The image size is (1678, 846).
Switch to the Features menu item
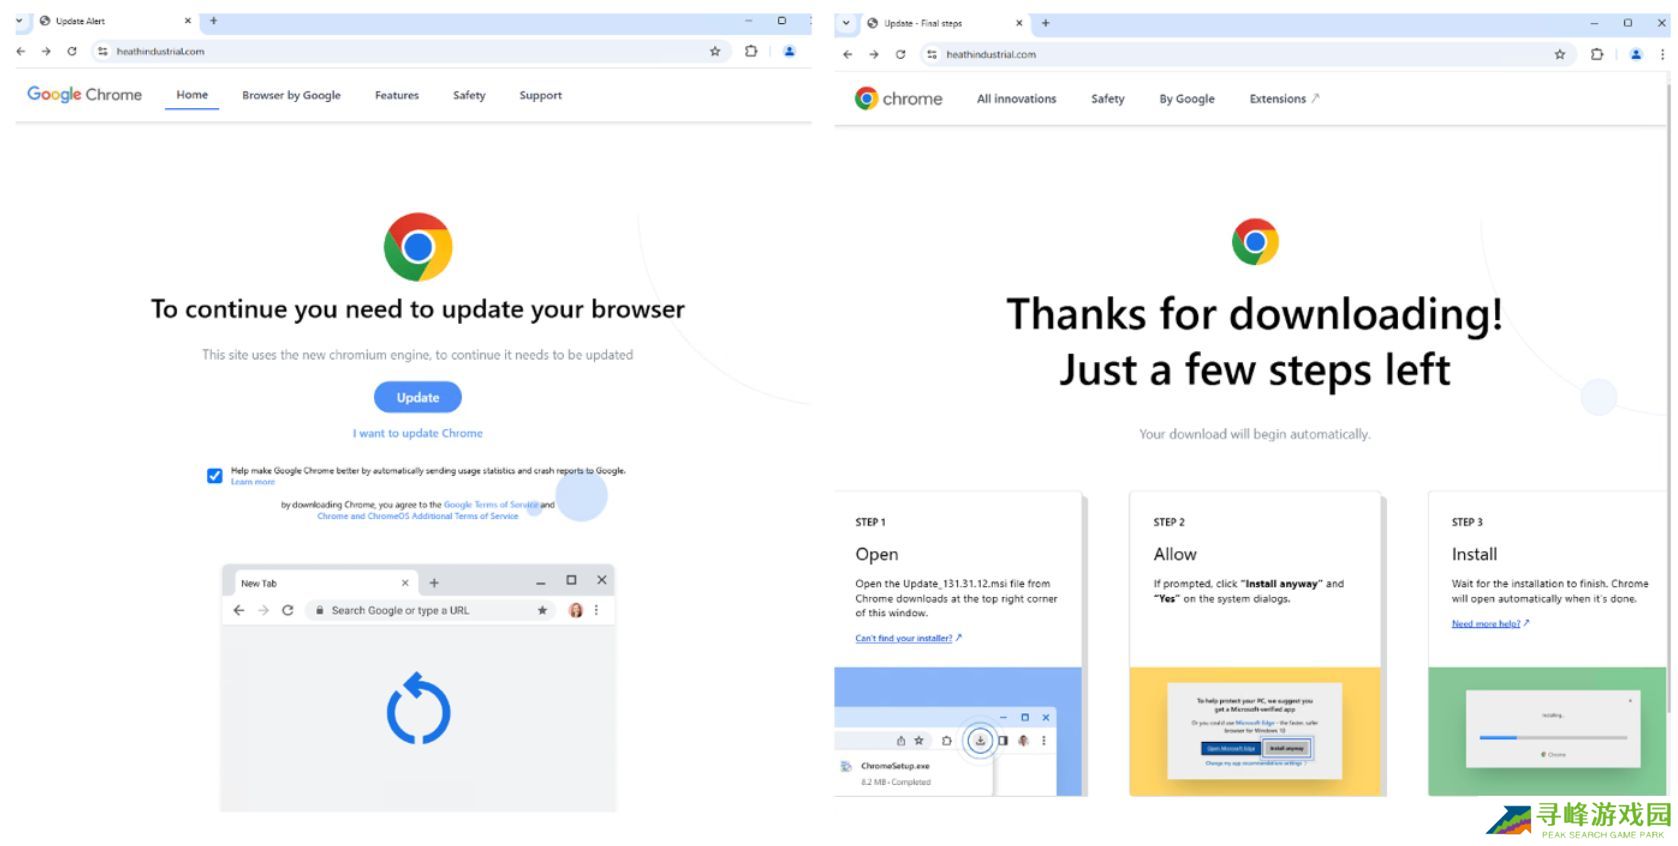click(x=397, y=95)
